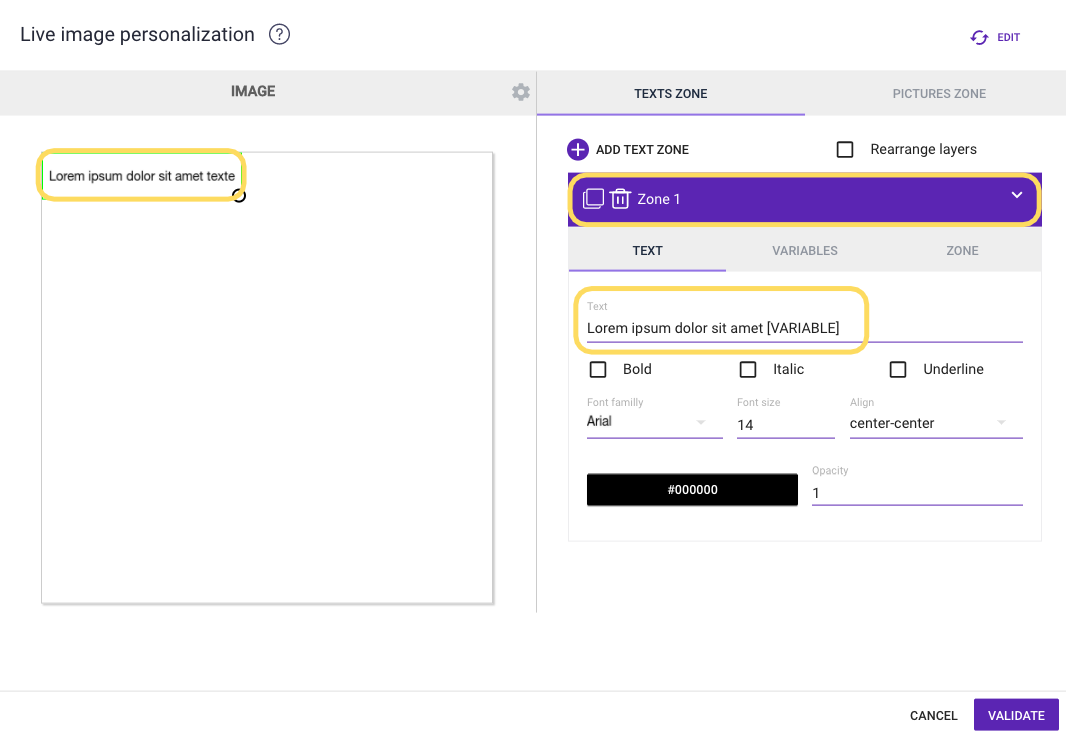The height and width of the screenshot is (737, 1066).
Task: Switch to the Pictures Zone tab
Action: [x=939, y=94]
